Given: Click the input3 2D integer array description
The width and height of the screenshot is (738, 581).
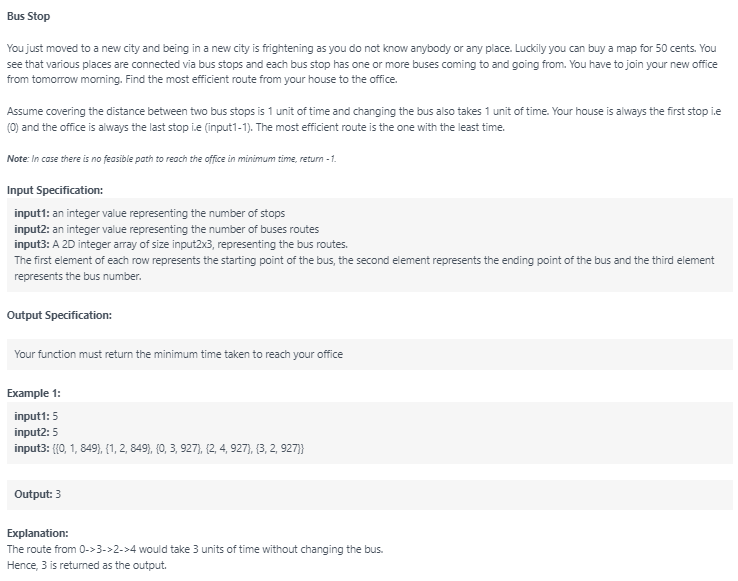Looking at the screenshot, I should 181,244.
